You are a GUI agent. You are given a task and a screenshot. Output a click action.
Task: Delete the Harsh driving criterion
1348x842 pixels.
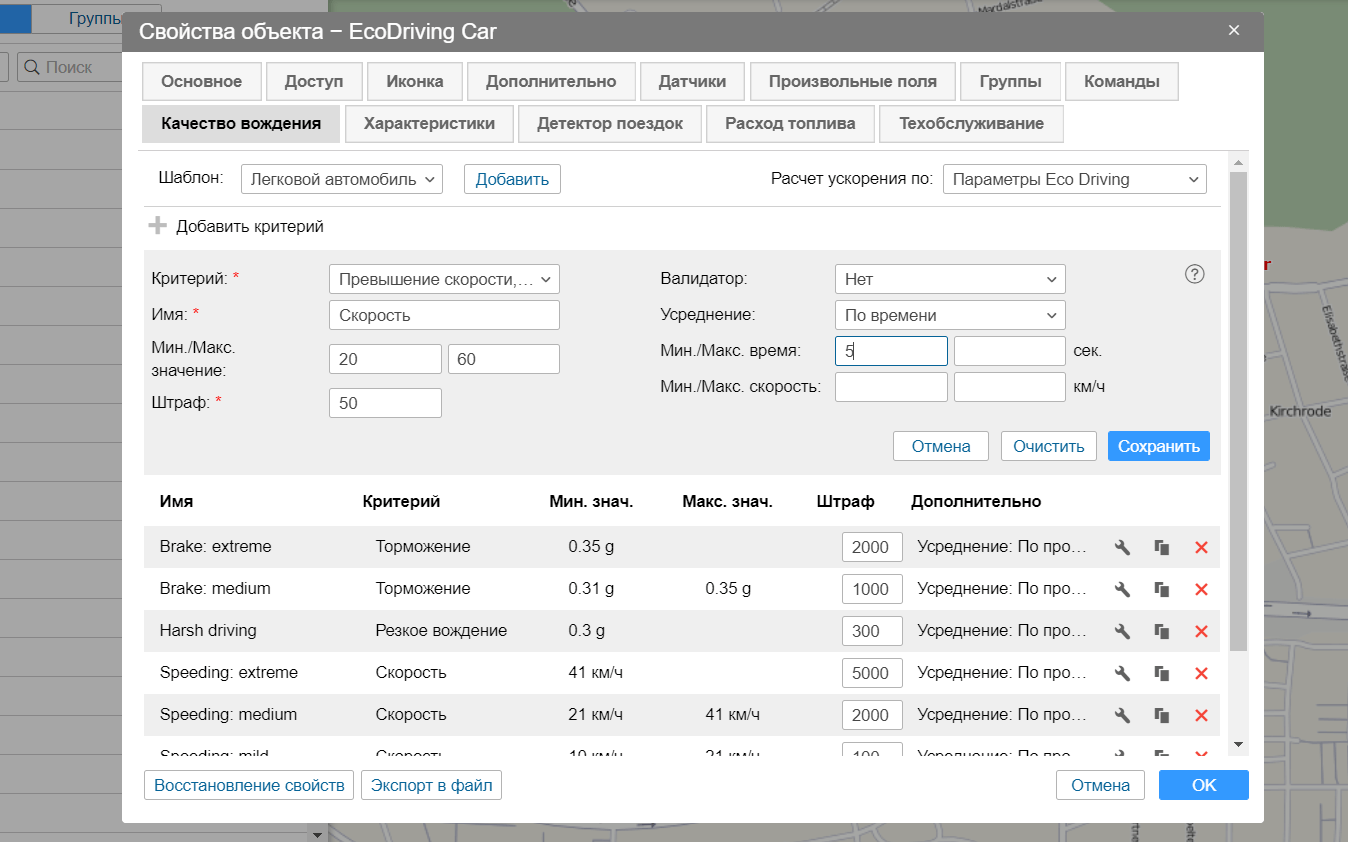click(x=1201, y=631)
